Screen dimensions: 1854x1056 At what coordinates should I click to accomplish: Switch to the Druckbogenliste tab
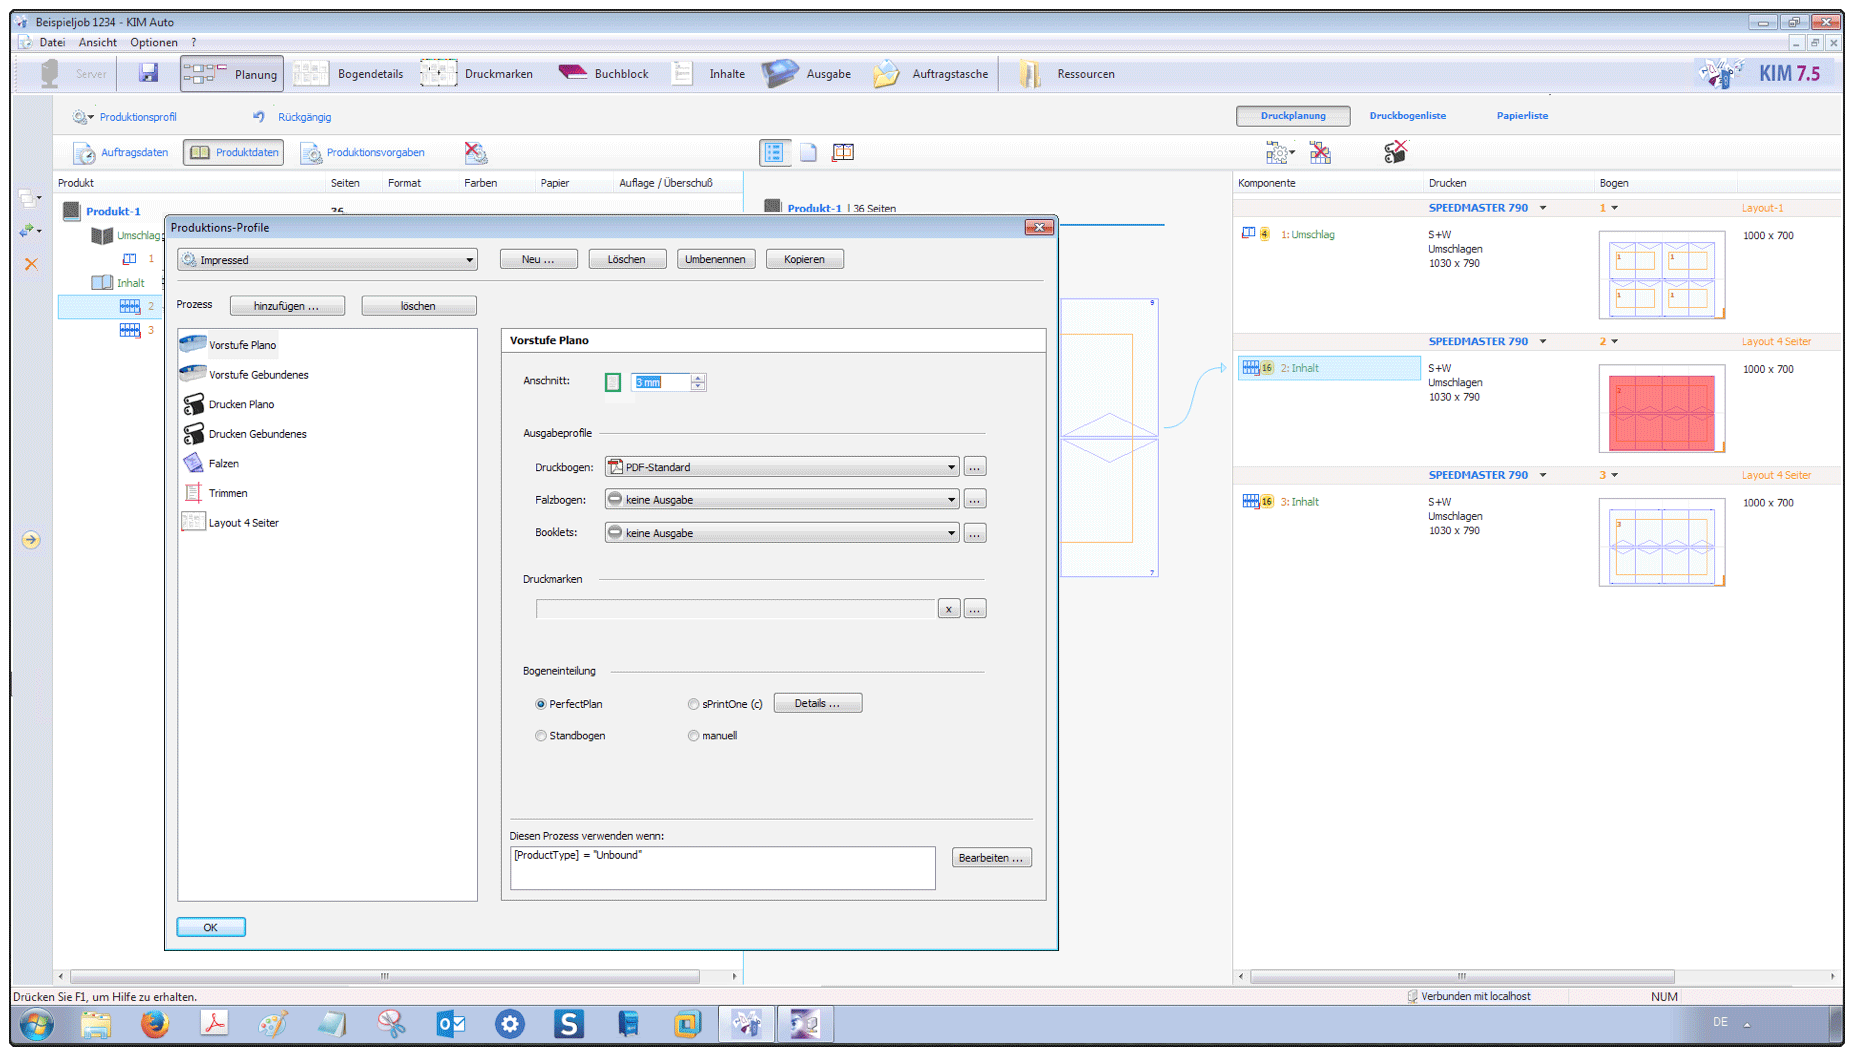[x=1407, y=115]
